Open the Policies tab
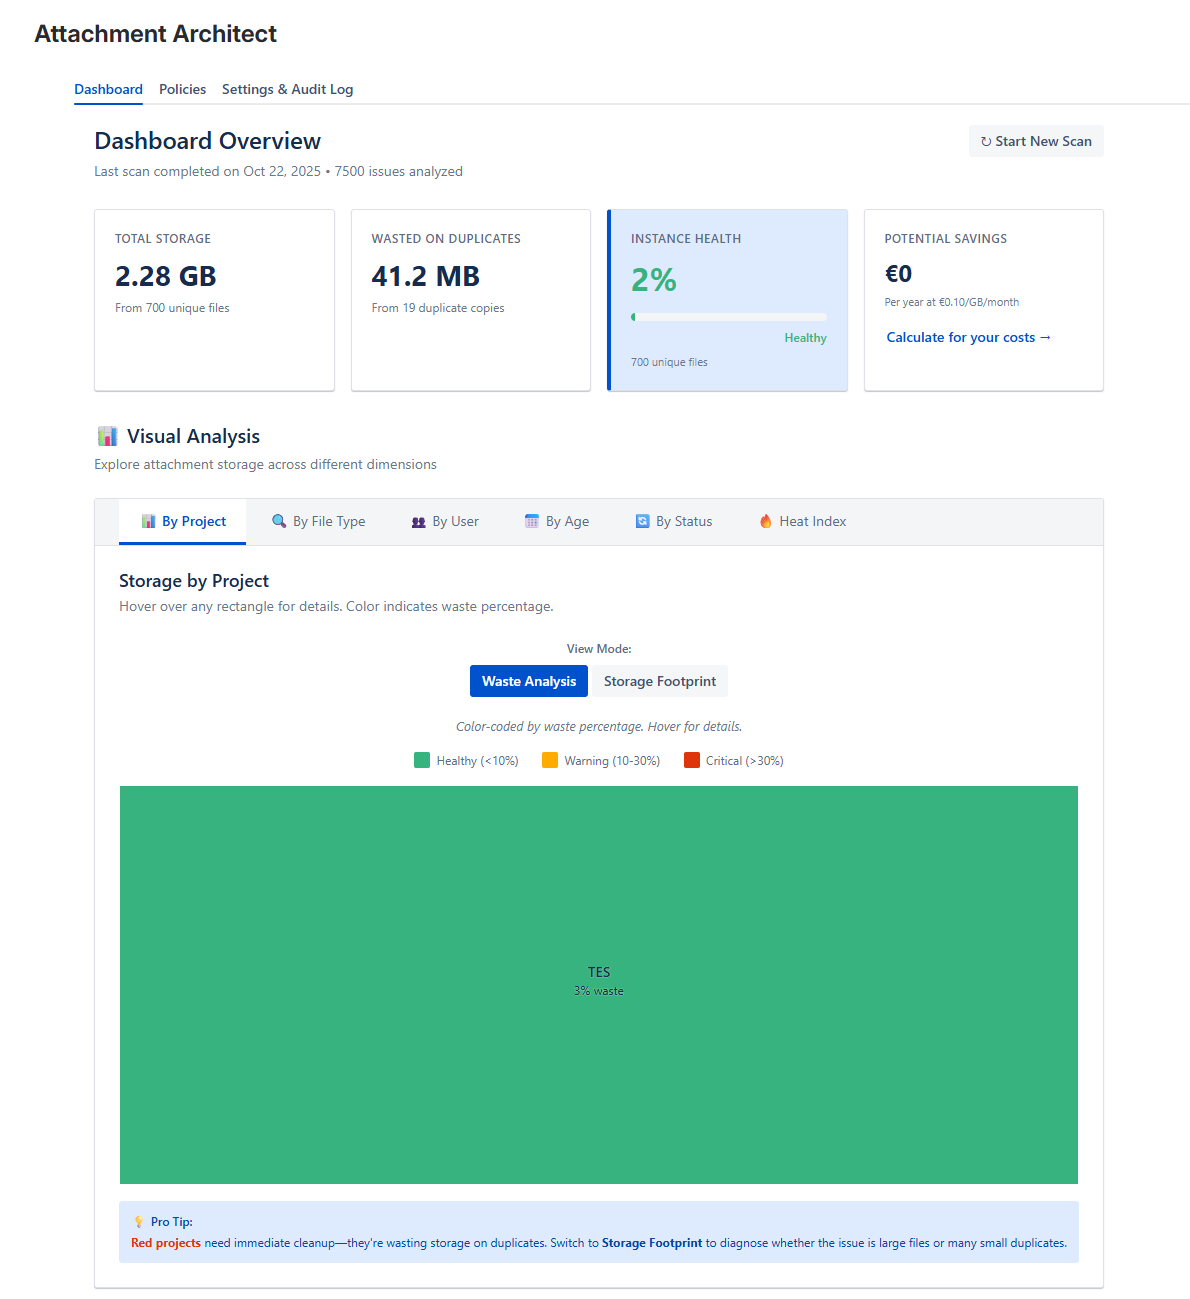 point(182,89)
